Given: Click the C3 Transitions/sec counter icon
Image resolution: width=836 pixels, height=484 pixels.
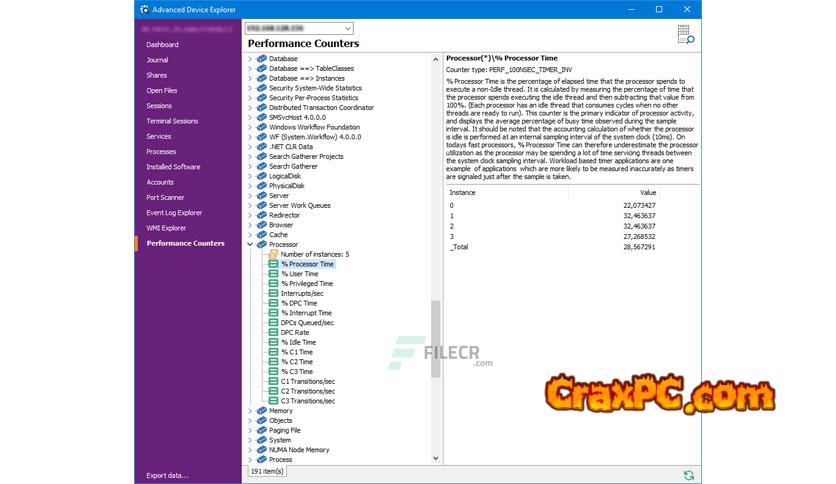Looking at the screenshot, I should tap(273, 401).
